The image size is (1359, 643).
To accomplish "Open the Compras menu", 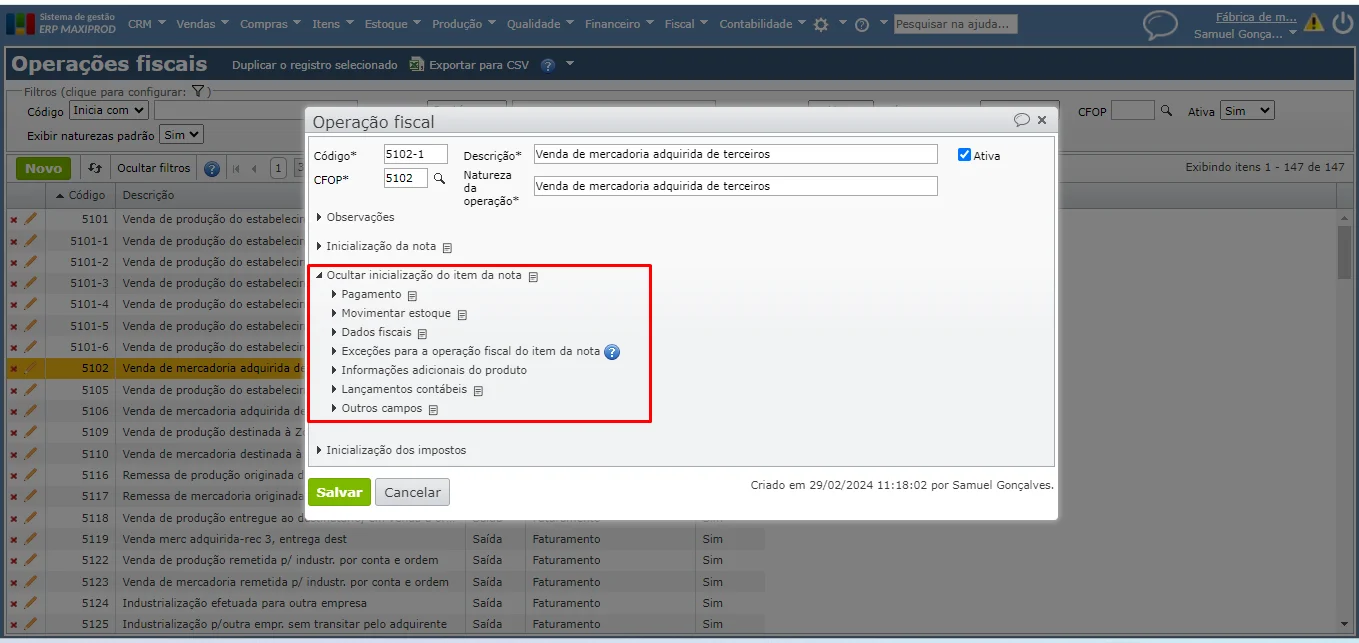I will click(270, 24).
